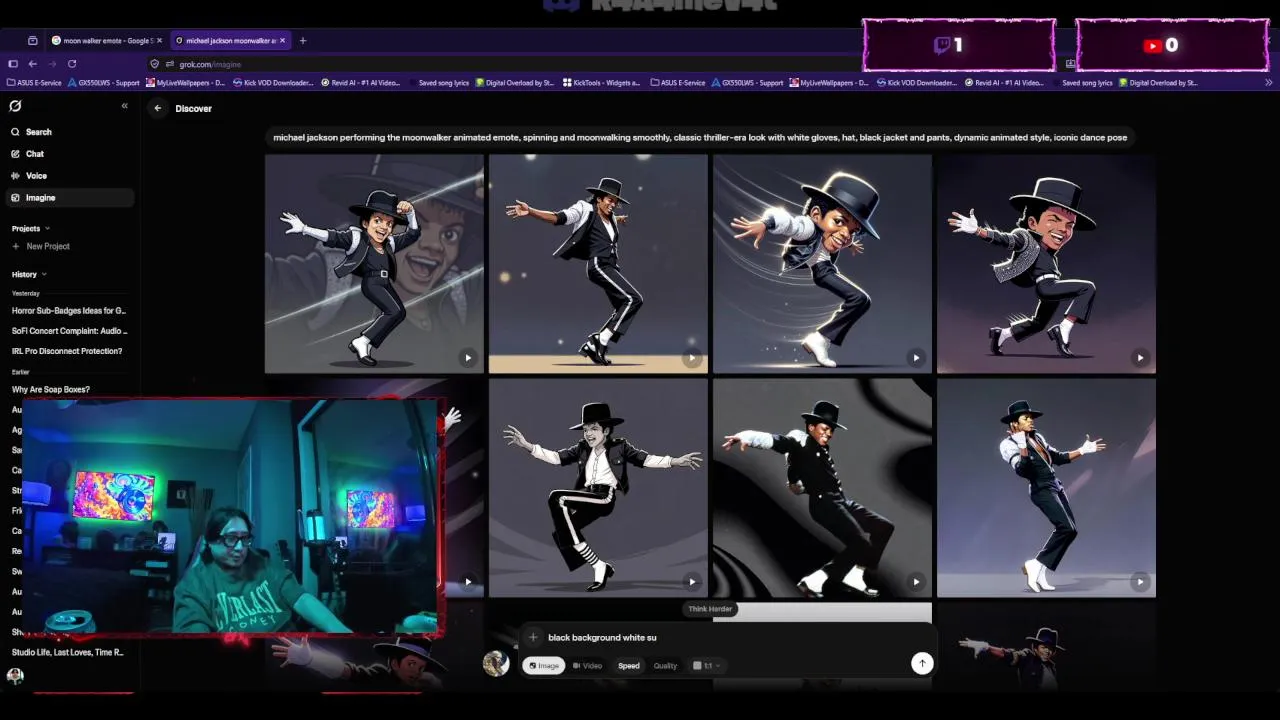This screenshot has height=720, width=1280.
Task: Open 'IRL Pro Disconnect Protection?' history item
Action: (67, 351)
